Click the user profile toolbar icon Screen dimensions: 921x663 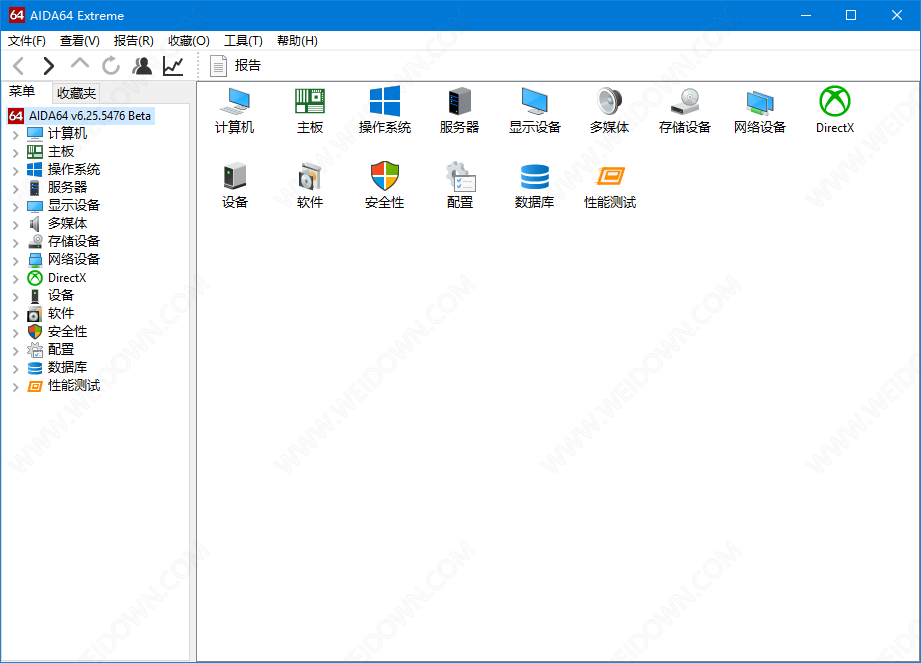tap(142, 66)
